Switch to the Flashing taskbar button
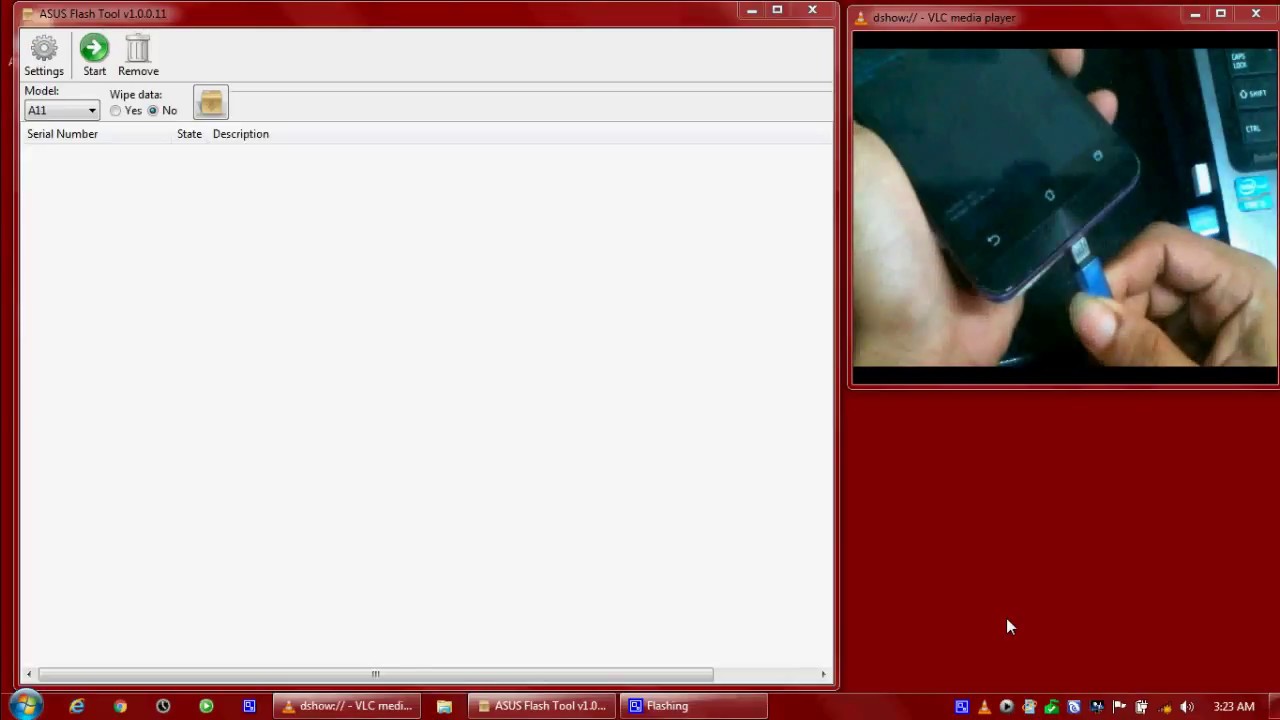This screenshot has height=720, width=1280. [694, 706]
